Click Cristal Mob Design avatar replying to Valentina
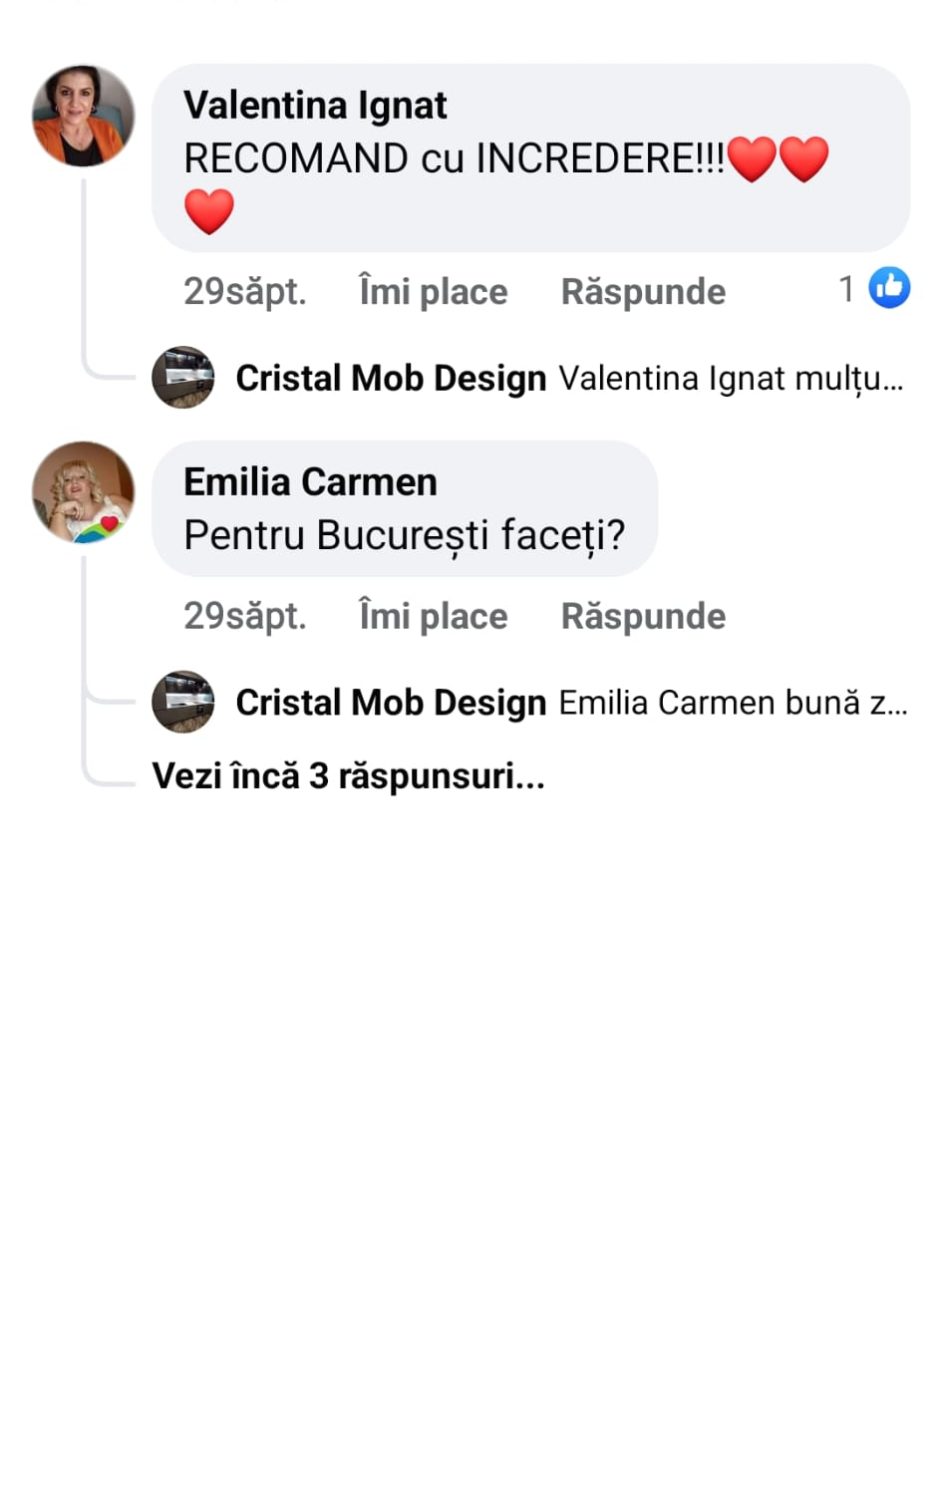 pos(183,377)
